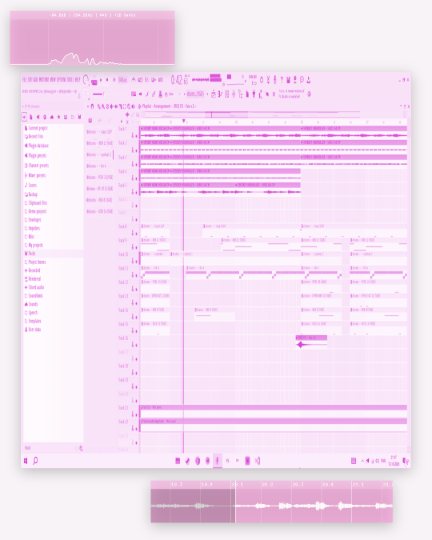432x540 pixels.
Task: Click the first tool icon in the main toolbar's second row
Action: pos(133,94)
